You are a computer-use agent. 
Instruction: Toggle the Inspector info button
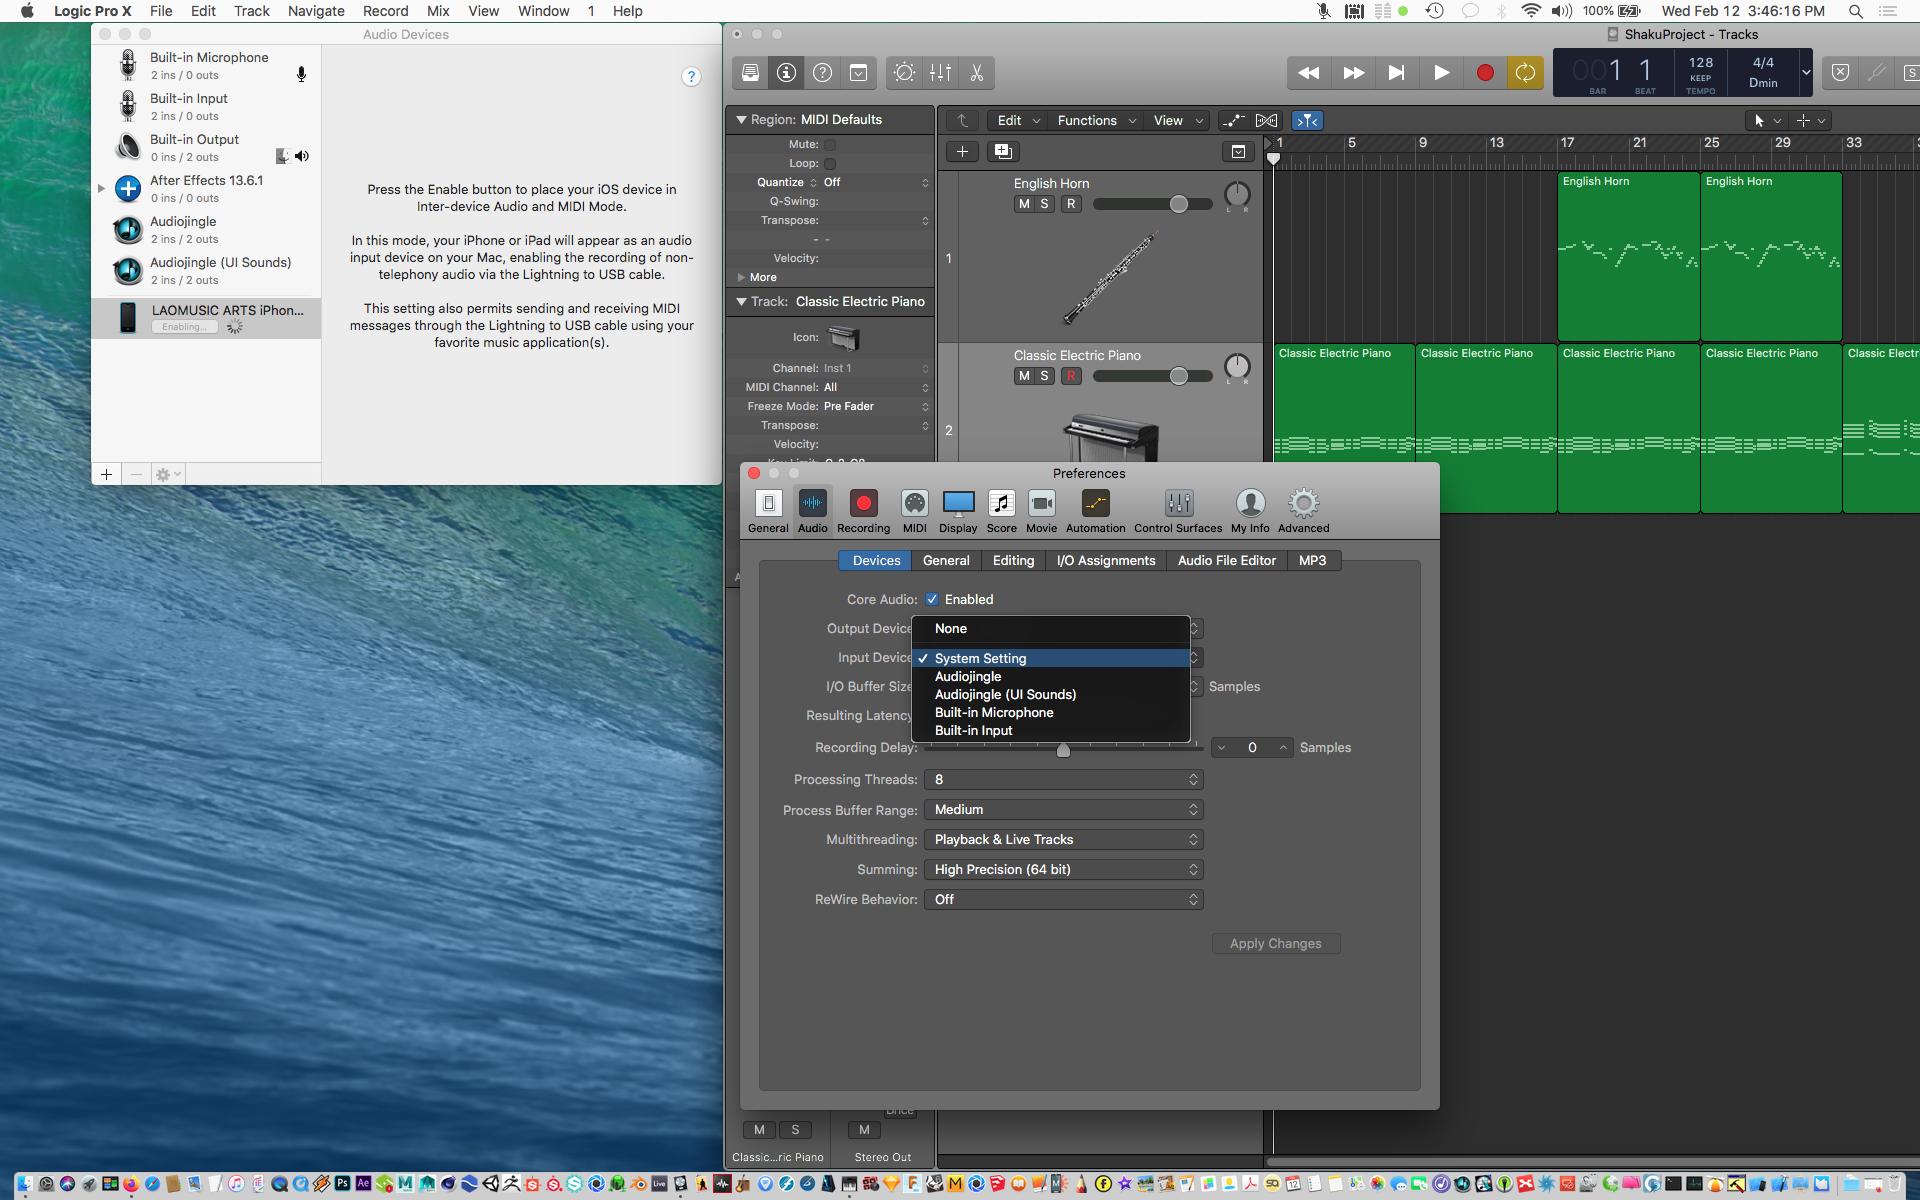click(786, 72)
